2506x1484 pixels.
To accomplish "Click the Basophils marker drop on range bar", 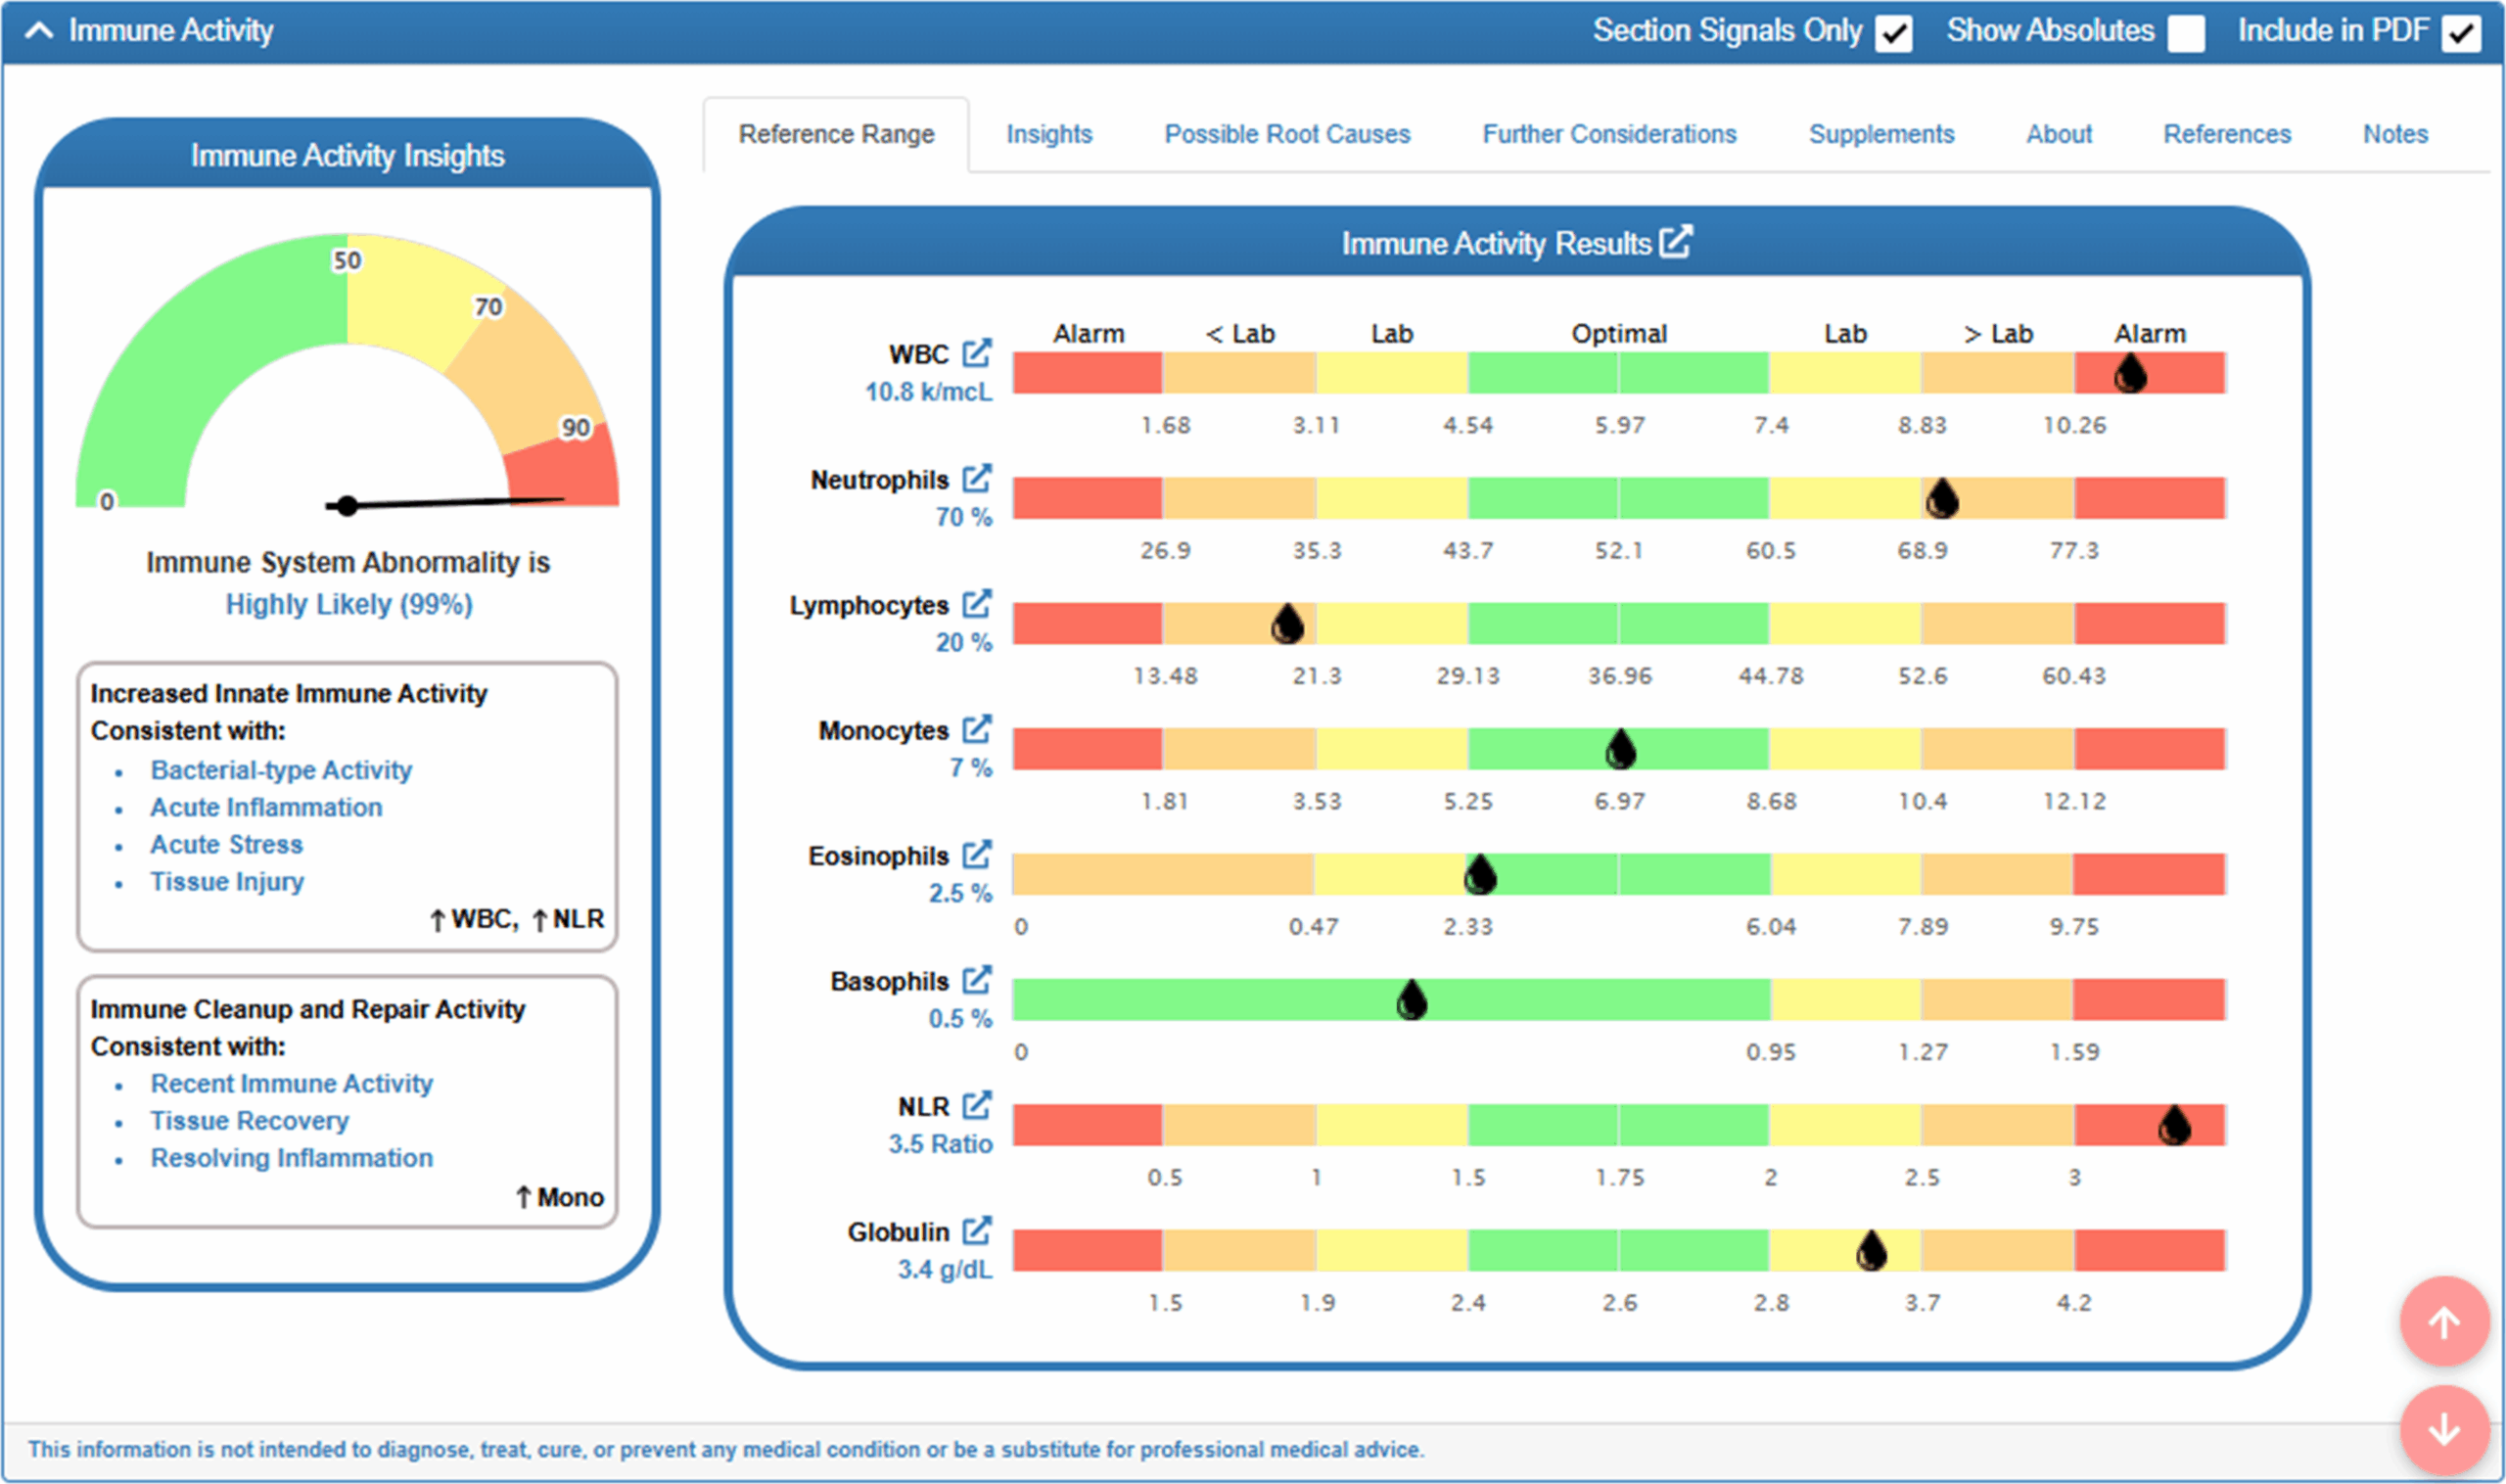I will click(x=1411, y=999).
